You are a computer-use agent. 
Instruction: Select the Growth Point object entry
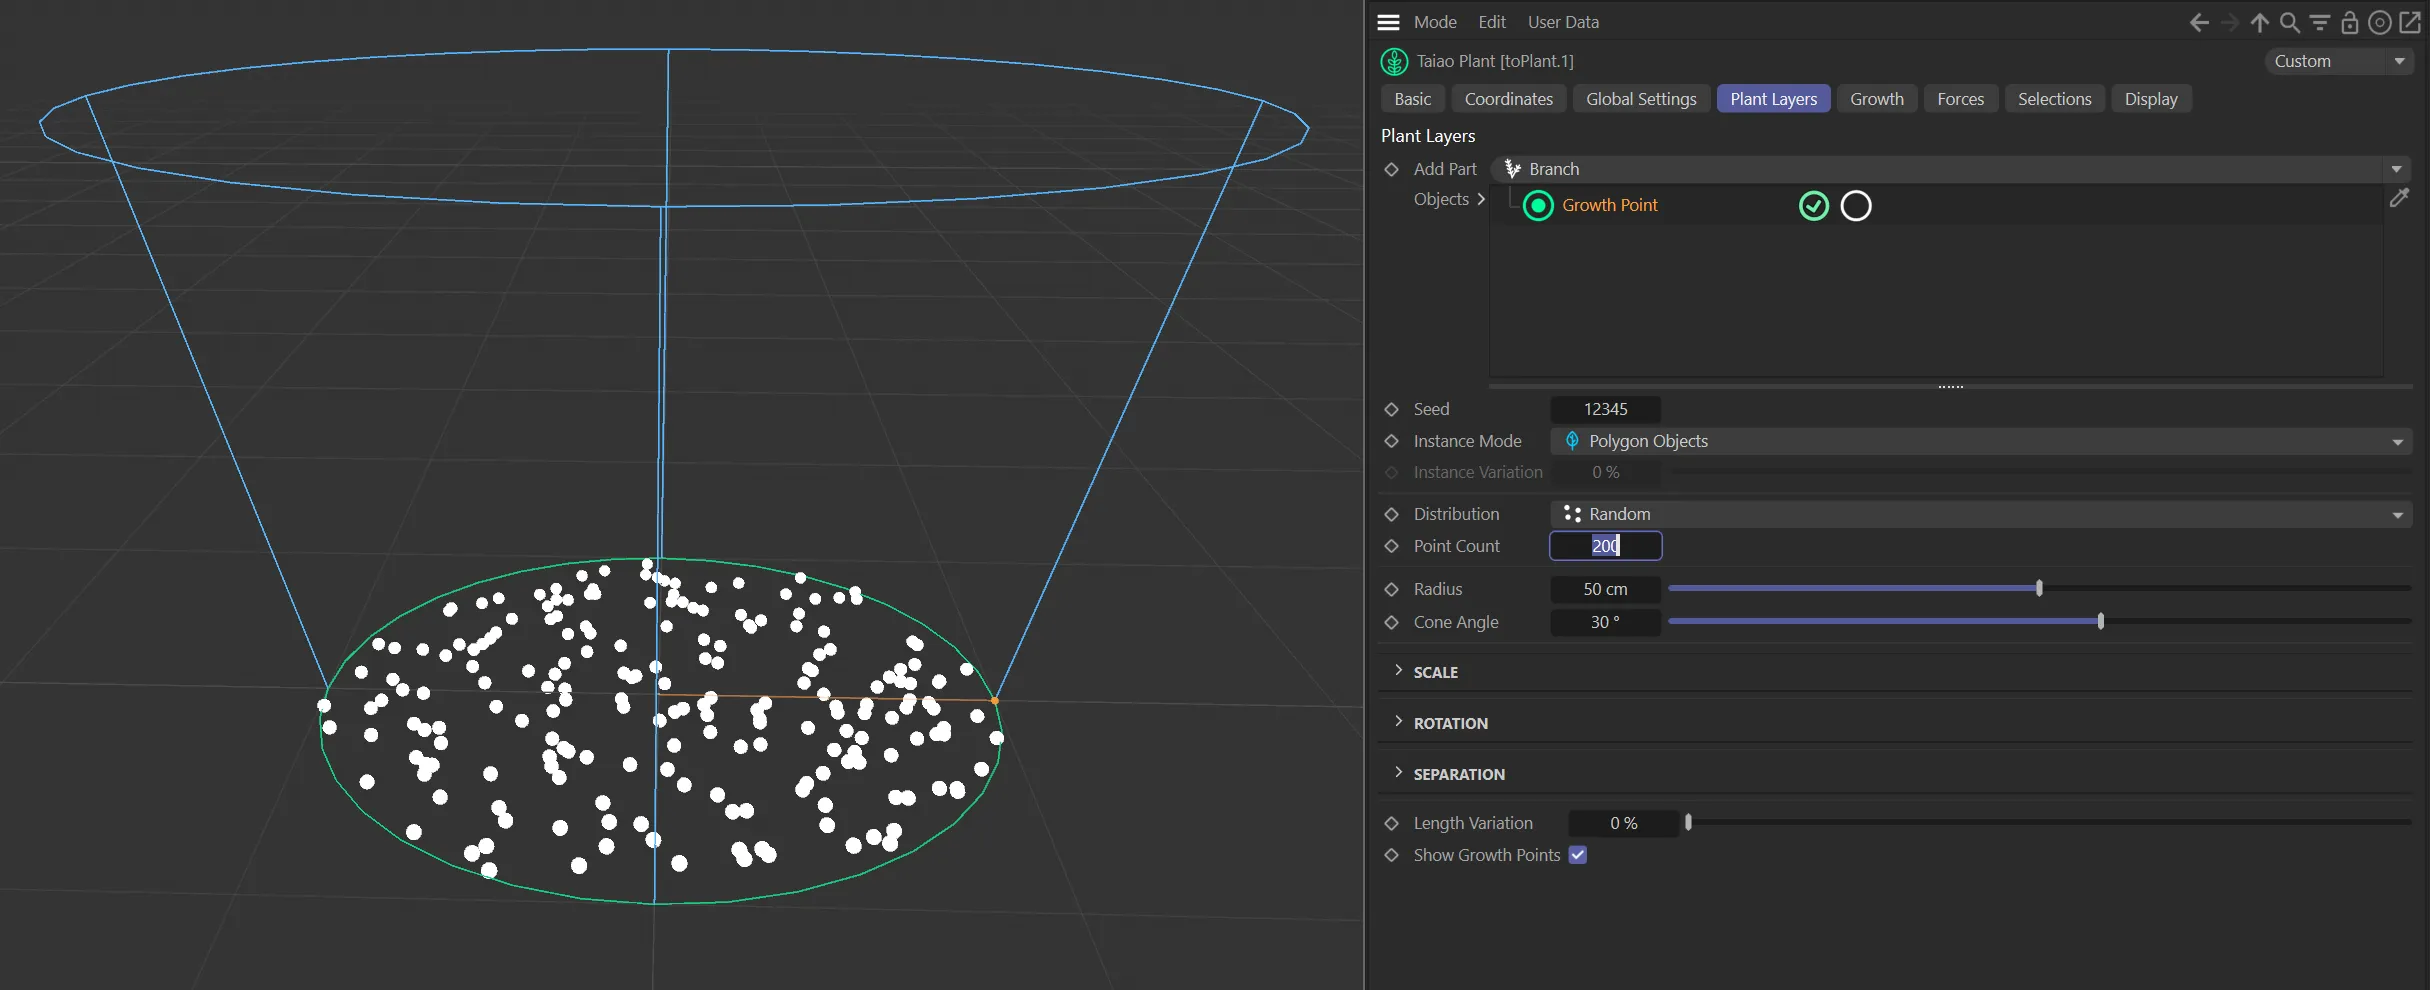tap(1609, 205)
